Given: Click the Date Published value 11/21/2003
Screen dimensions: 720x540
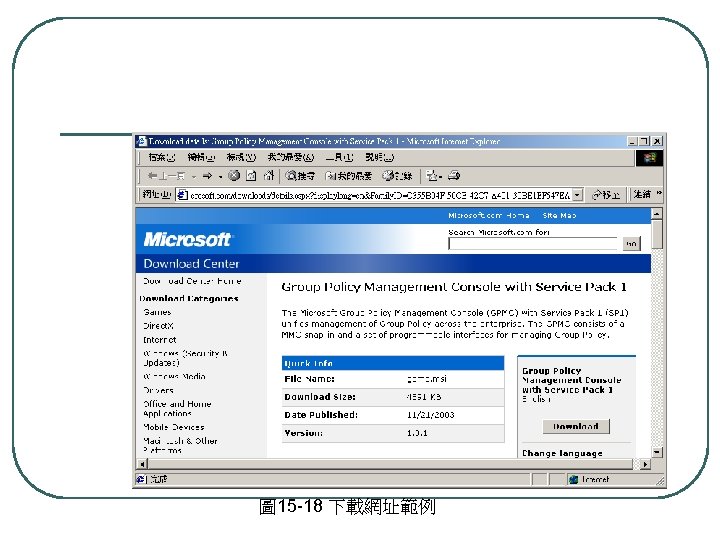Looking at the screenshot, I should click(430, 415).
